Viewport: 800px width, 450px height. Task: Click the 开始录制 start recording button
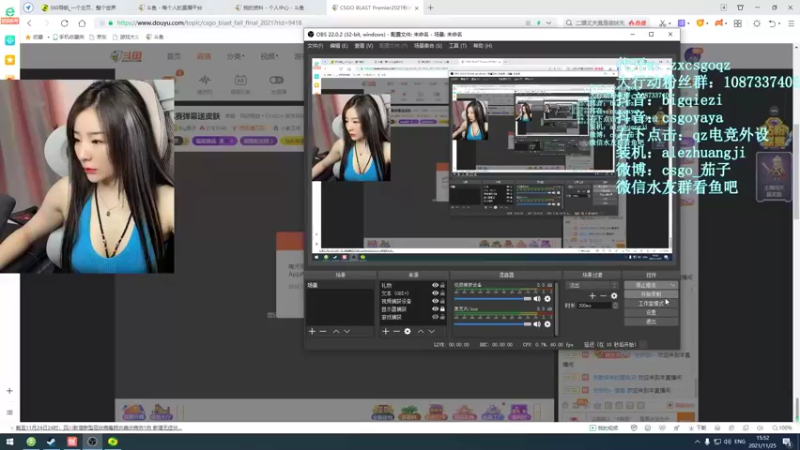click(x=651, y=294)
